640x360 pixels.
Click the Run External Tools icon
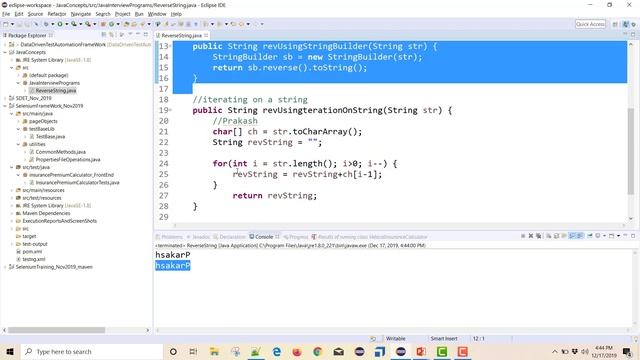[88, 24]
